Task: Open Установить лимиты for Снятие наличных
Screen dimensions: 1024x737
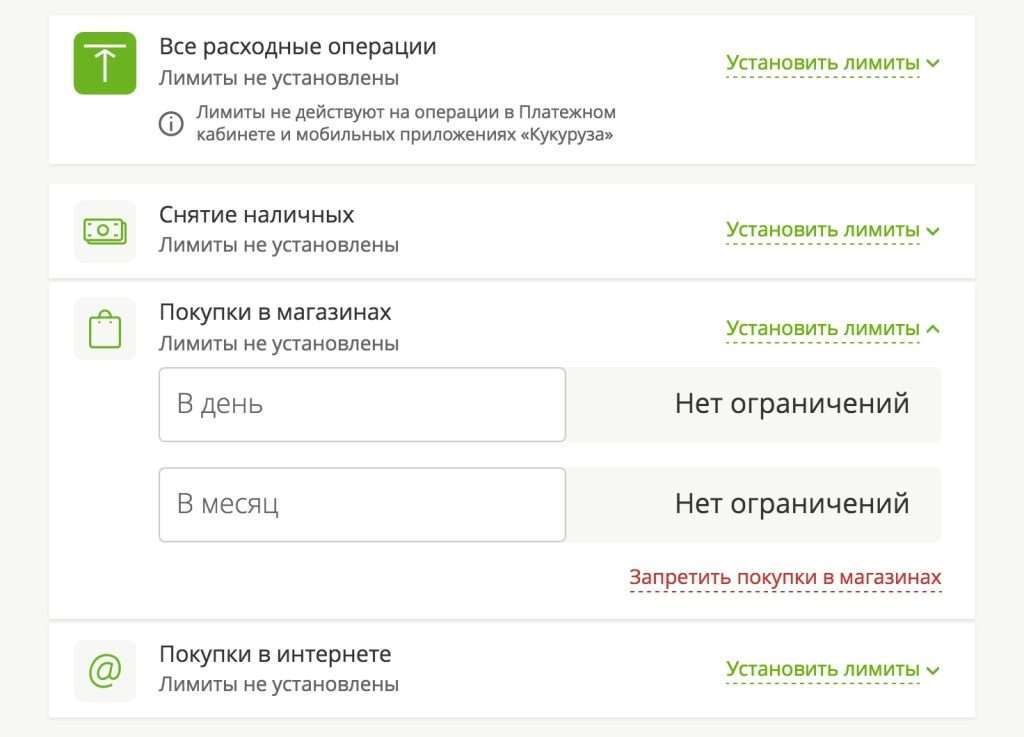Action: [x=822, y=230]
